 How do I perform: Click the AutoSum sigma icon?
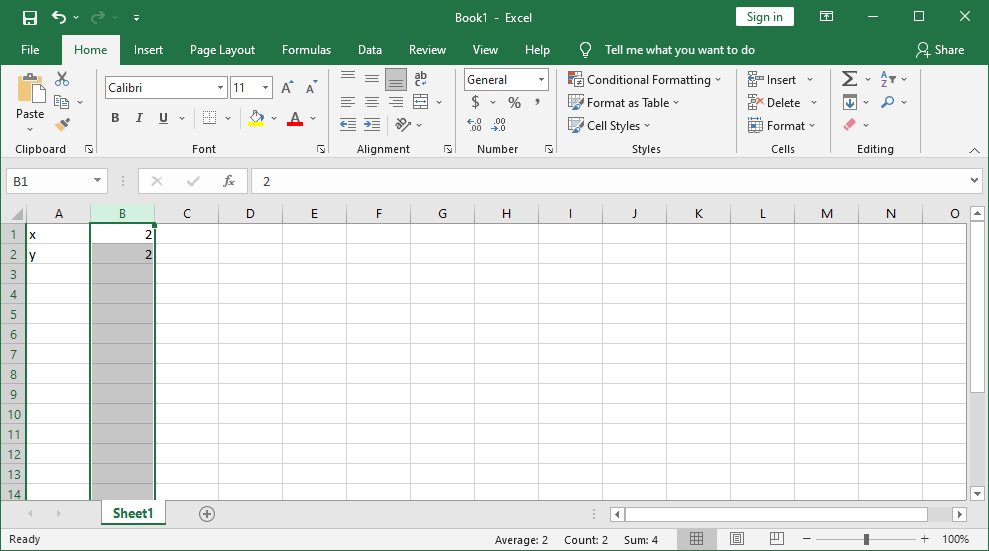pyautogui.click(x=850, y=79)
